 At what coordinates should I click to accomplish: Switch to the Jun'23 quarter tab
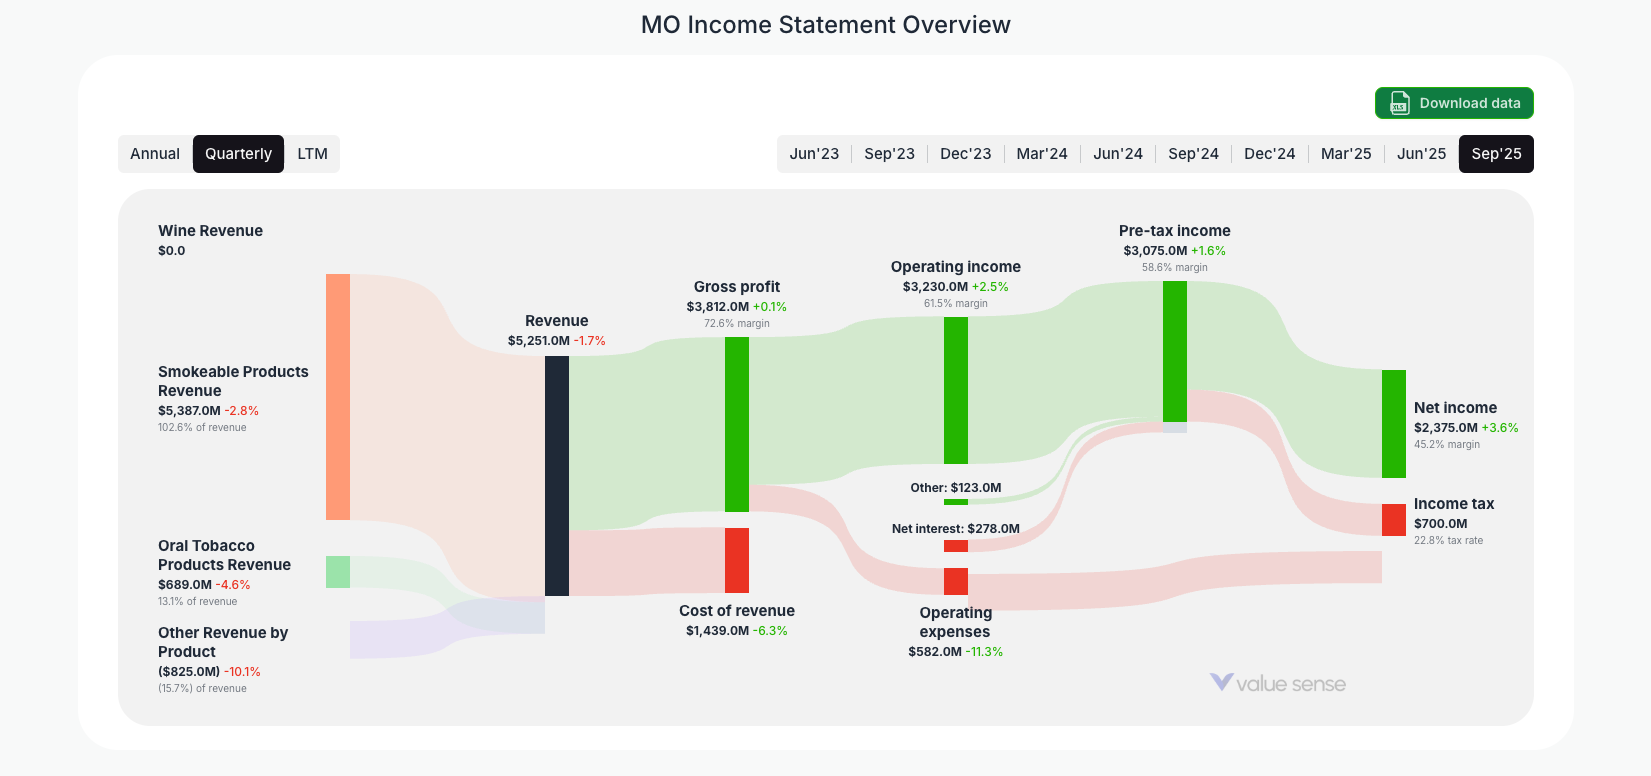click(x=814, y=153)
